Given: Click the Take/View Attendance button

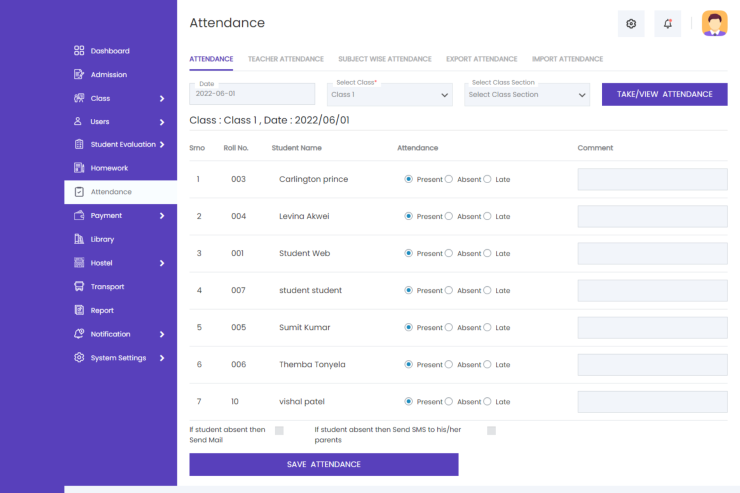Looking at the screenshot, I should pos(664,94).
